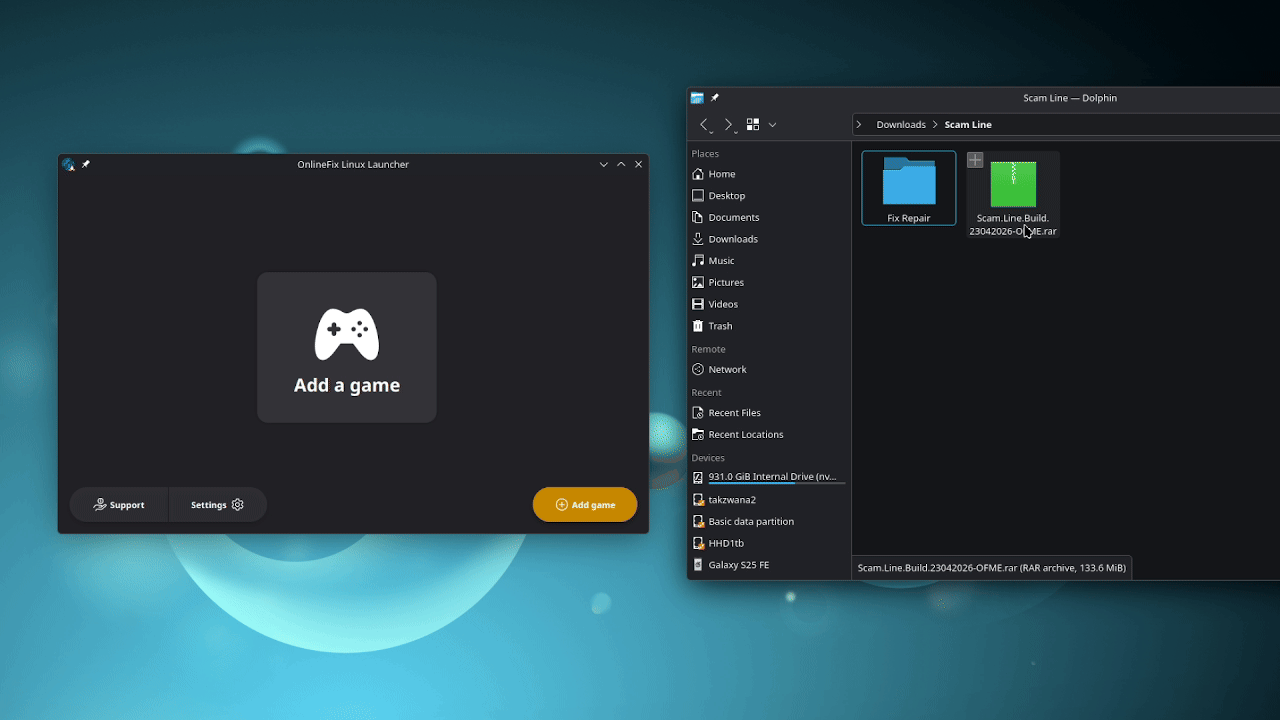Image resolution: width=1280 pixels, height=720 pixels.
Task: Toggle the pin on OnlineFix launcher title bar
Action: coord(86,164)
